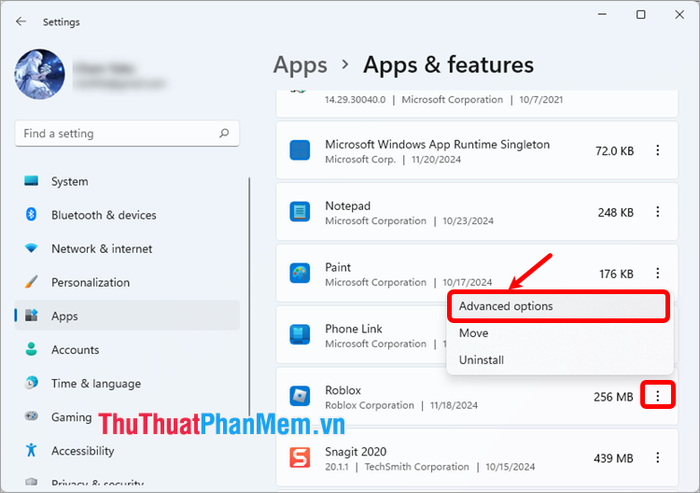Click the 72.0 KB size value
Image resolution: width=700 pixels, height=493 pixels.
point(615,151)
